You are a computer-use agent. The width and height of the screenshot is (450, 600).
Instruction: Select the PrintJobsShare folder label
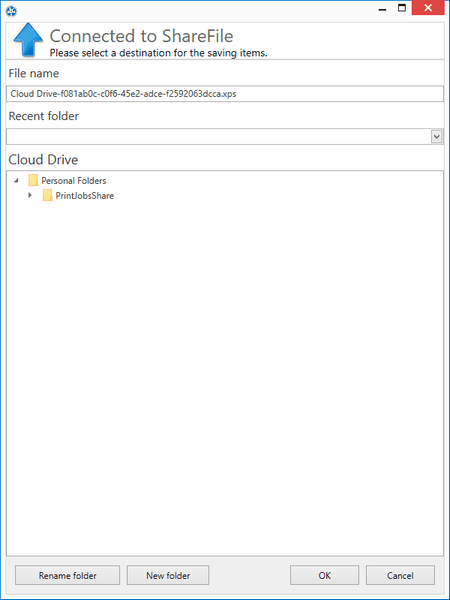(85, 196)
